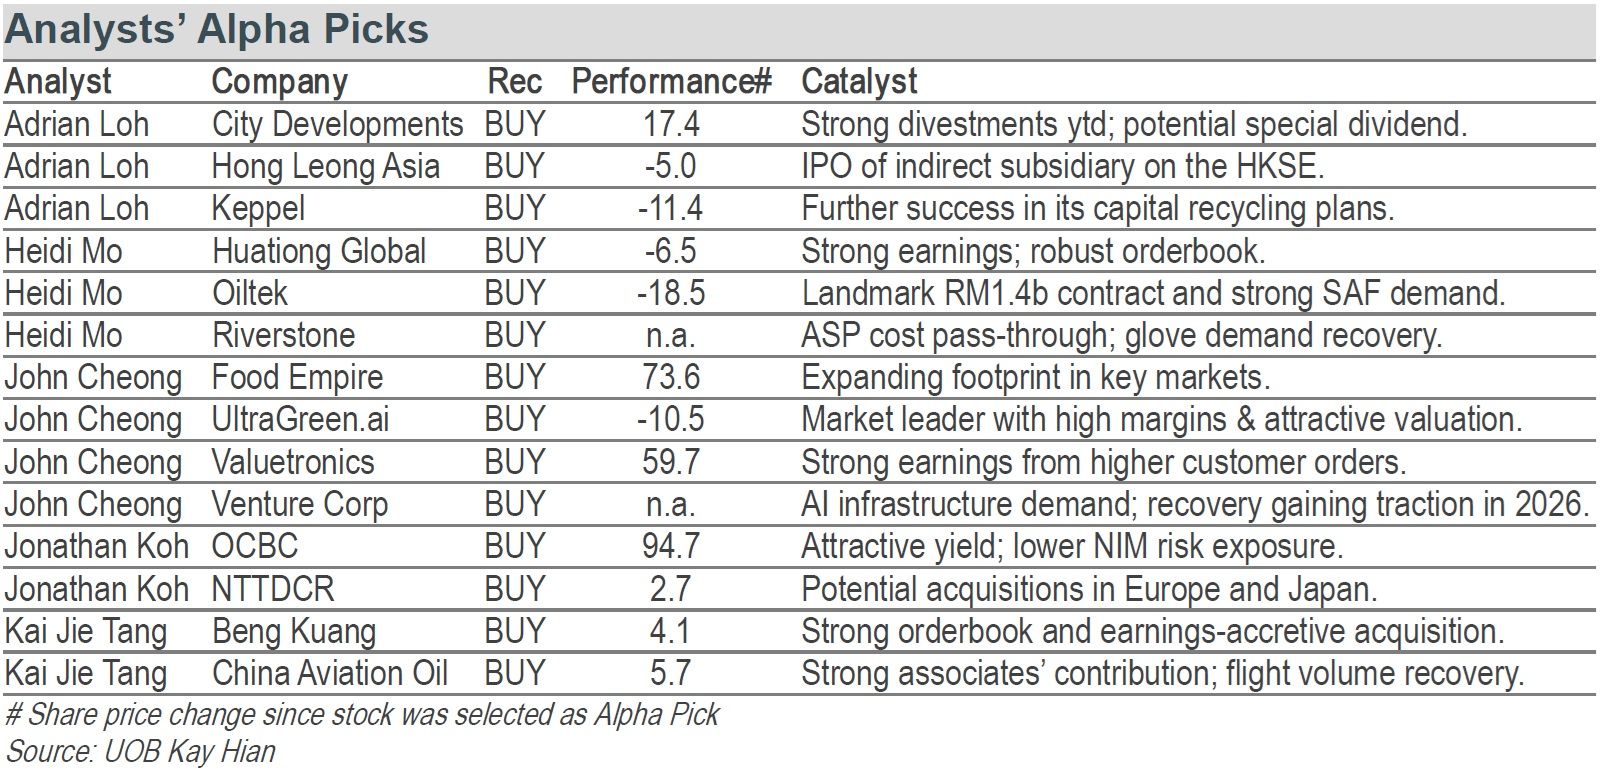Click the Performance# column header
Screen dimensions: 1606x770
(671, 82)
